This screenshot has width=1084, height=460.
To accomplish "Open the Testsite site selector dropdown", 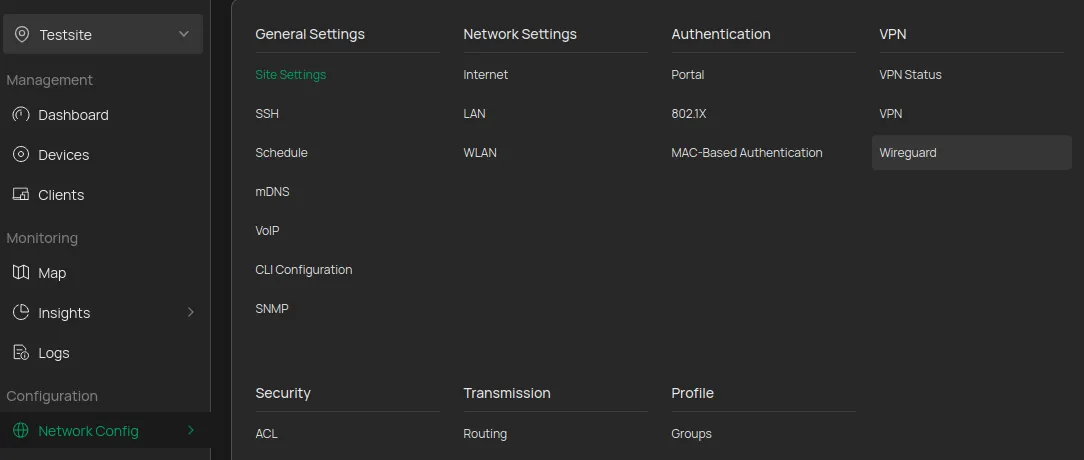I will 103,35.
